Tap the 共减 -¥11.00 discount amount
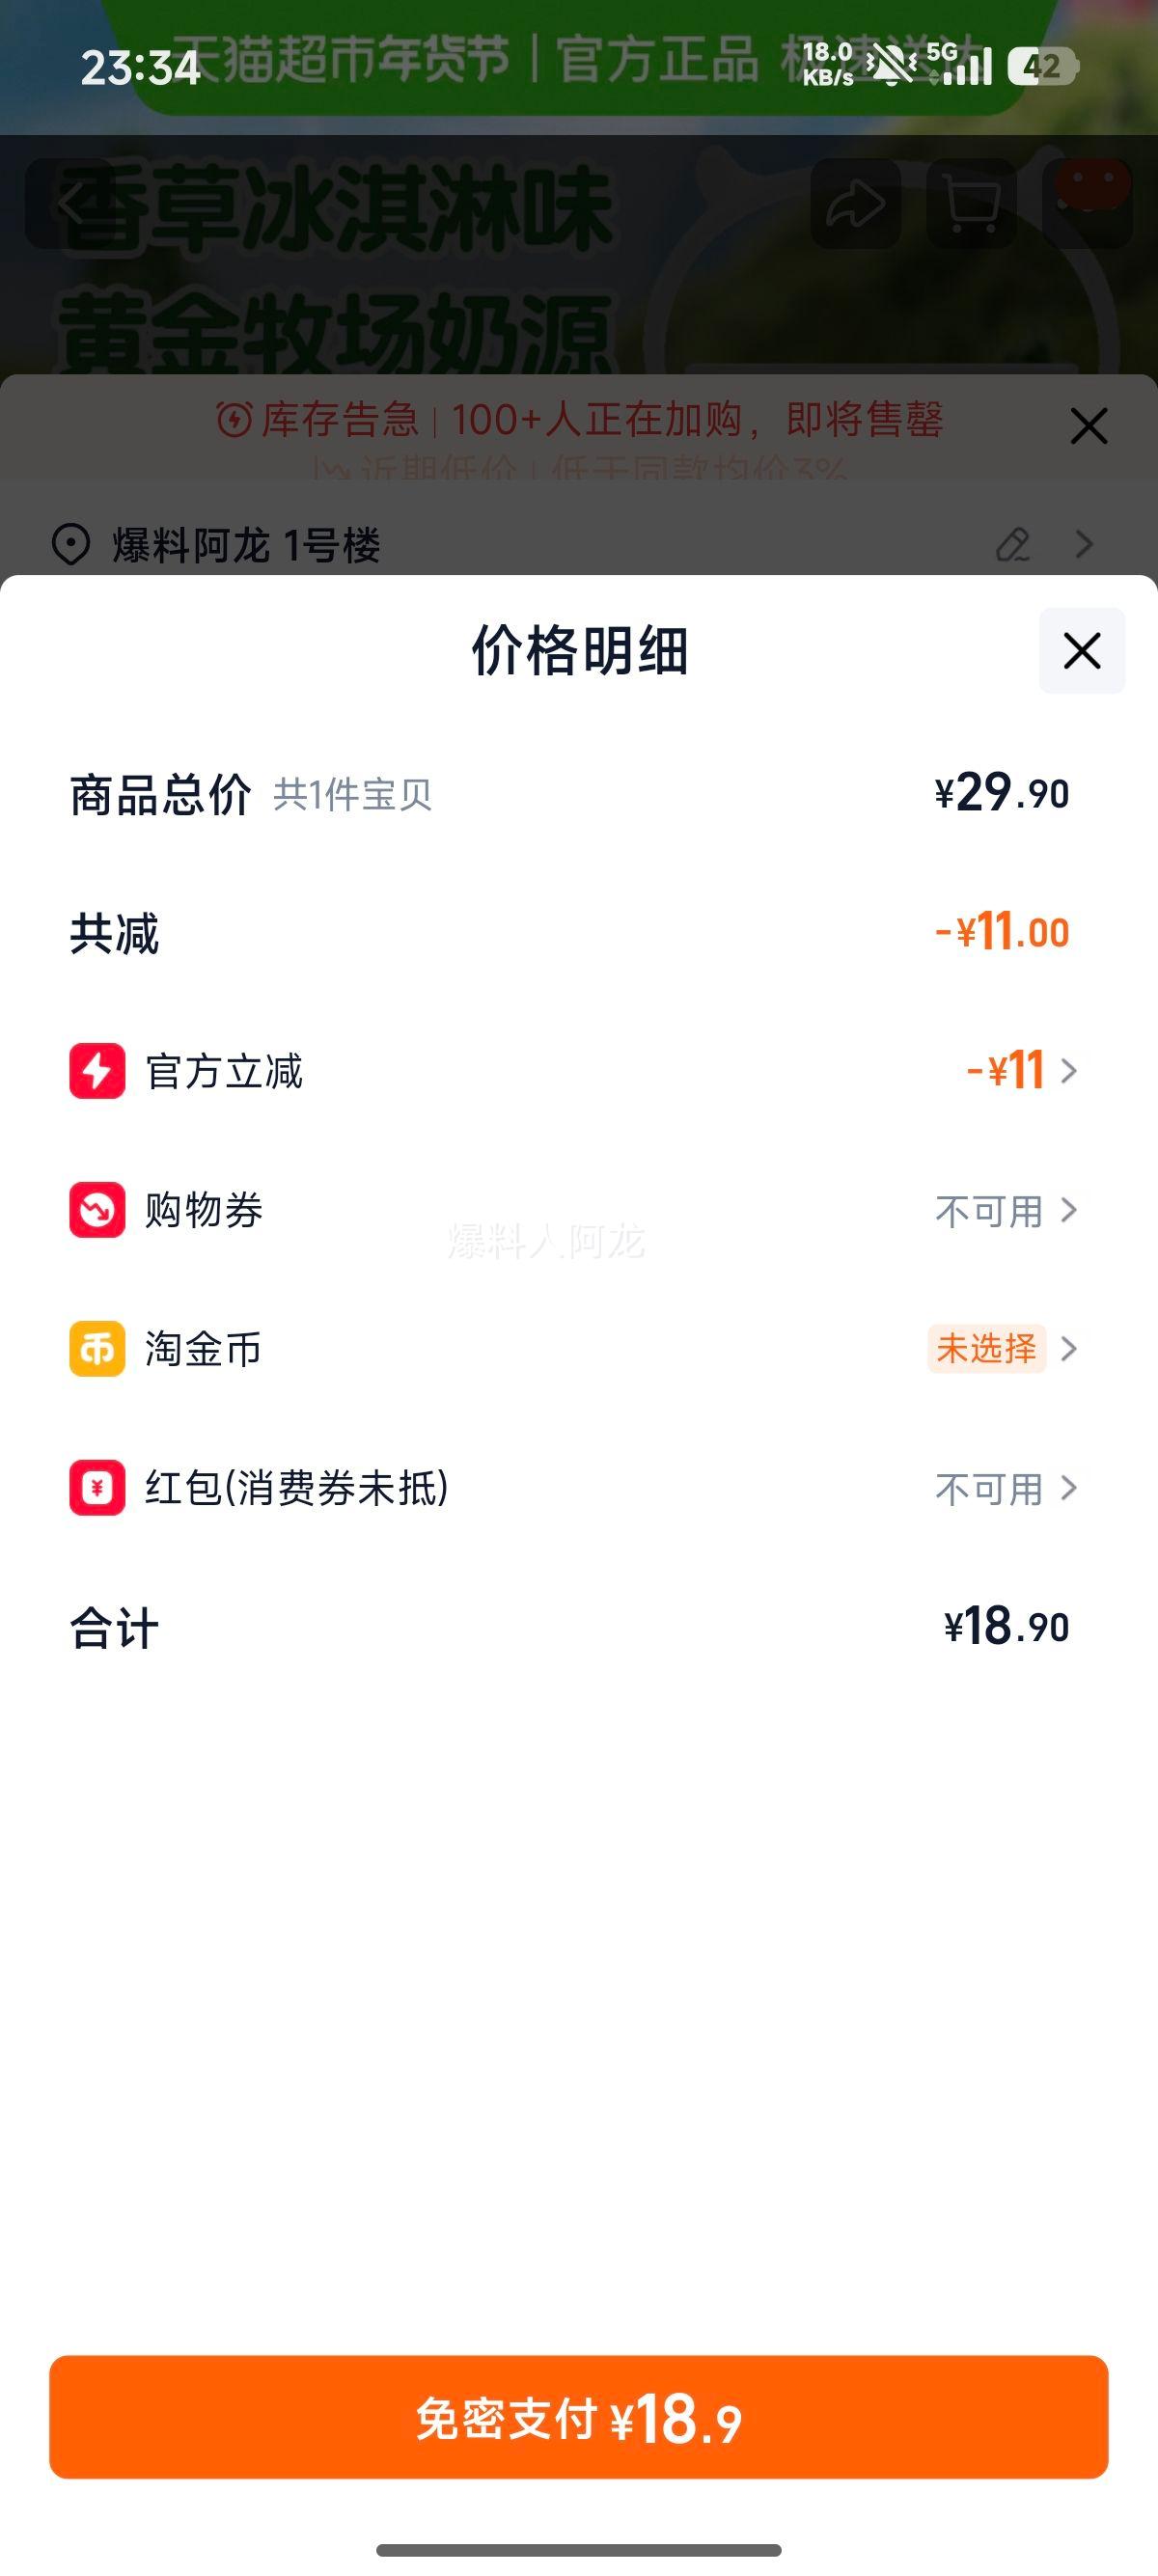Viewport: 1158px width, 2576px height. click(x=1002, y=932)
